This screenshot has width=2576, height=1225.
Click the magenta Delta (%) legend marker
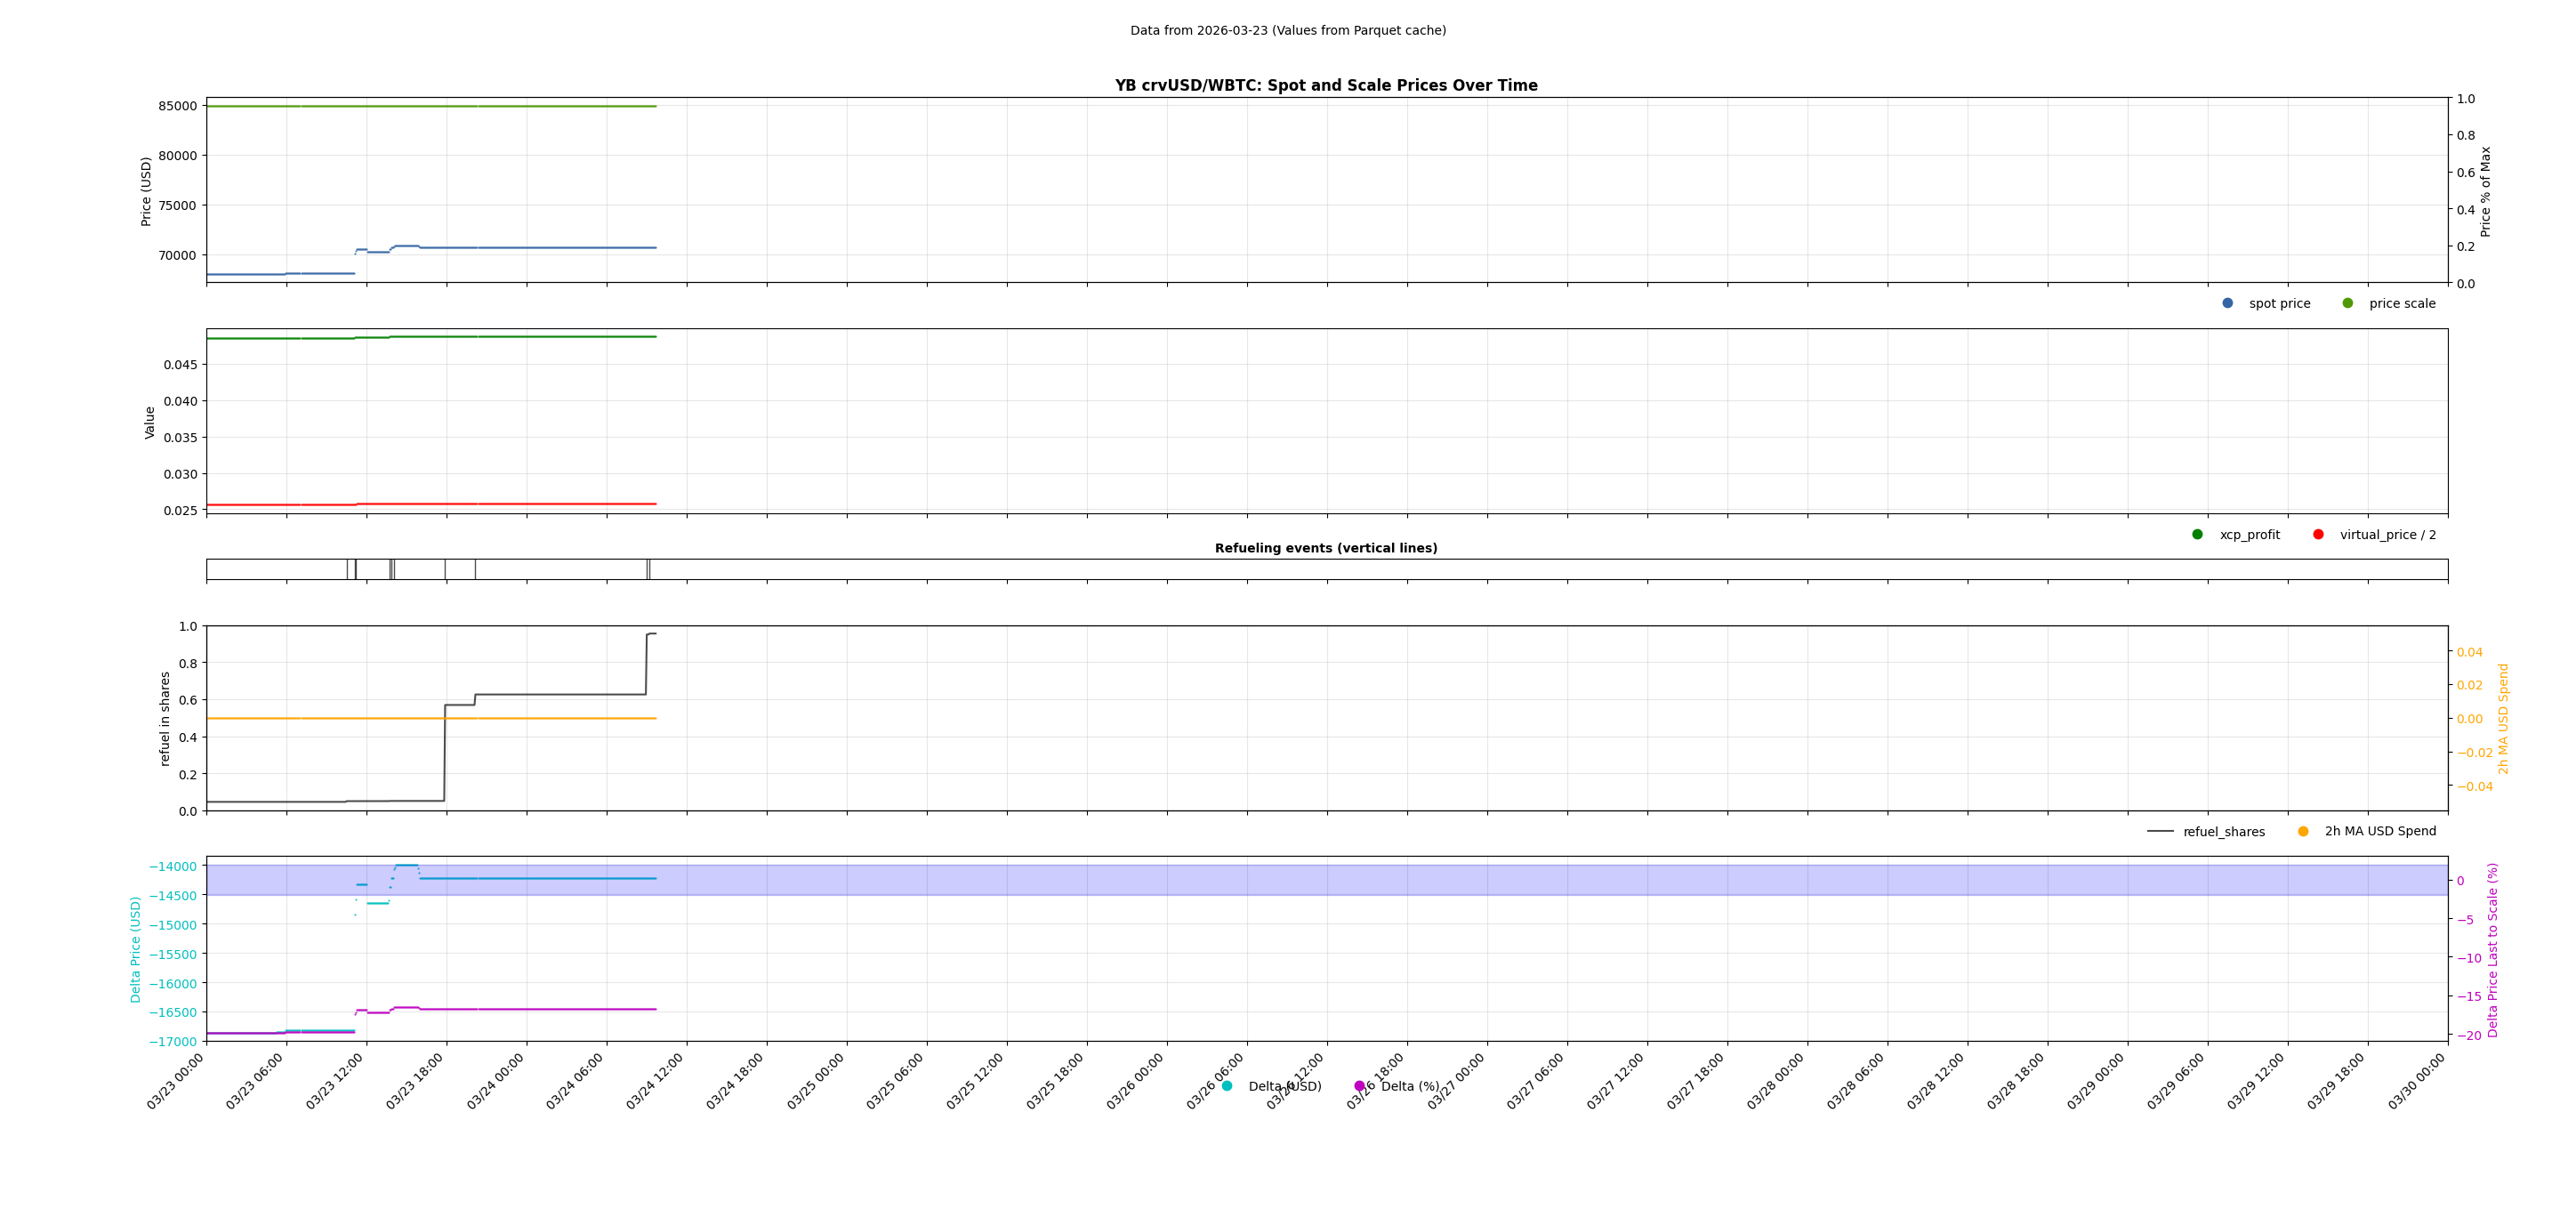point(1360,1086)
